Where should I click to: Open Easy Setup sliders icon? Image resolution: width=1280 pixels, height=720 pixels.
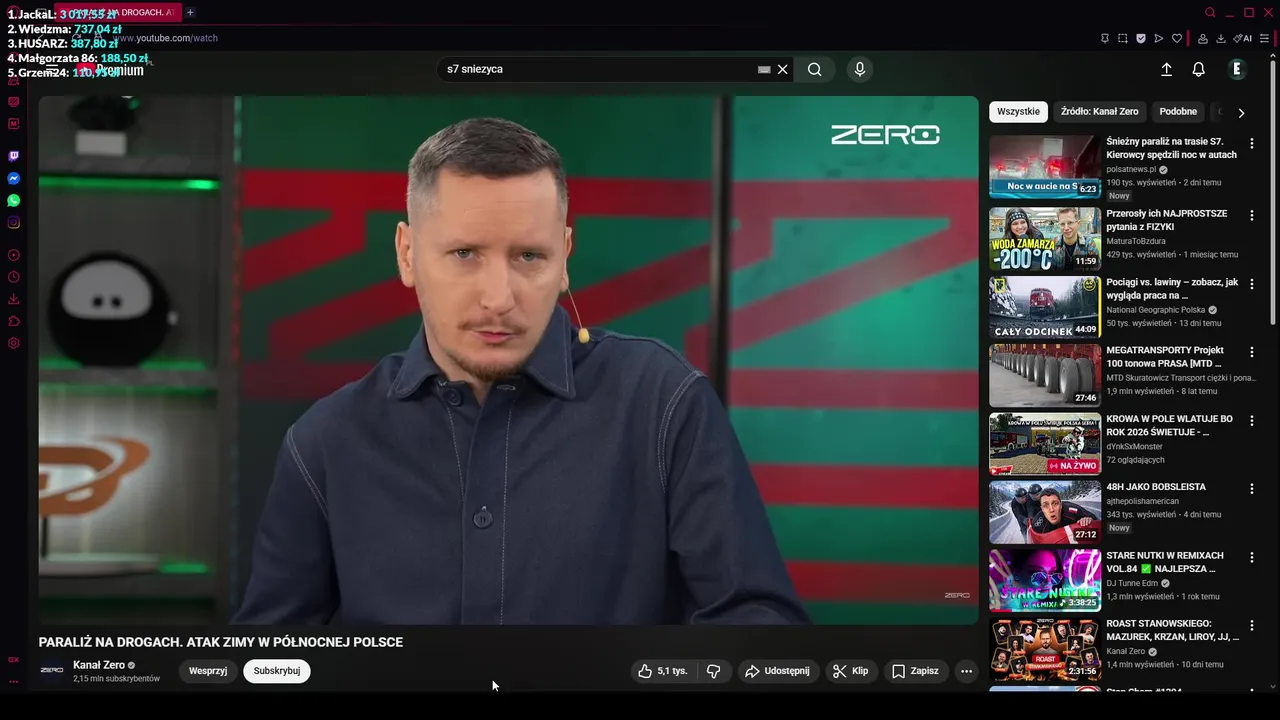pyautogui.click(x=1265, y=38)
